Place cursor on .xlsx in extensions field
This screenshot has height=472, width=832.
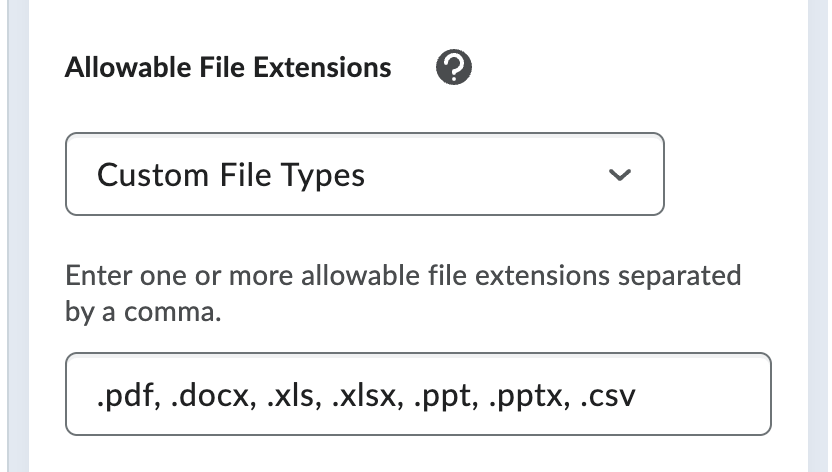coord(363,396)
